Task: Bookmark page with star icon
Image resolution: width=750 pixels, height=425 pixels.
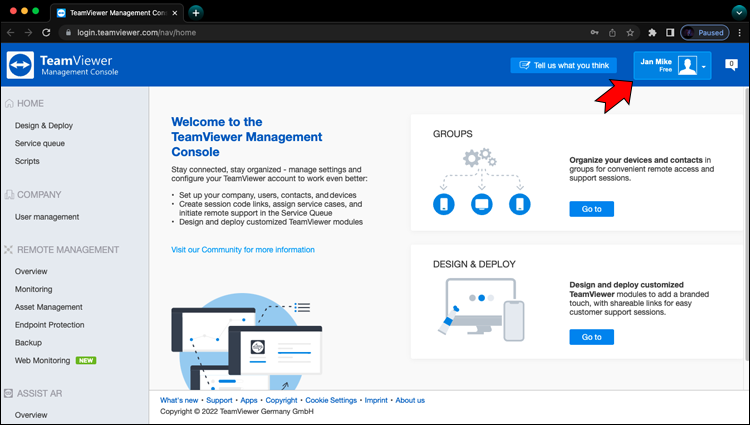Action: click(630, 33)
